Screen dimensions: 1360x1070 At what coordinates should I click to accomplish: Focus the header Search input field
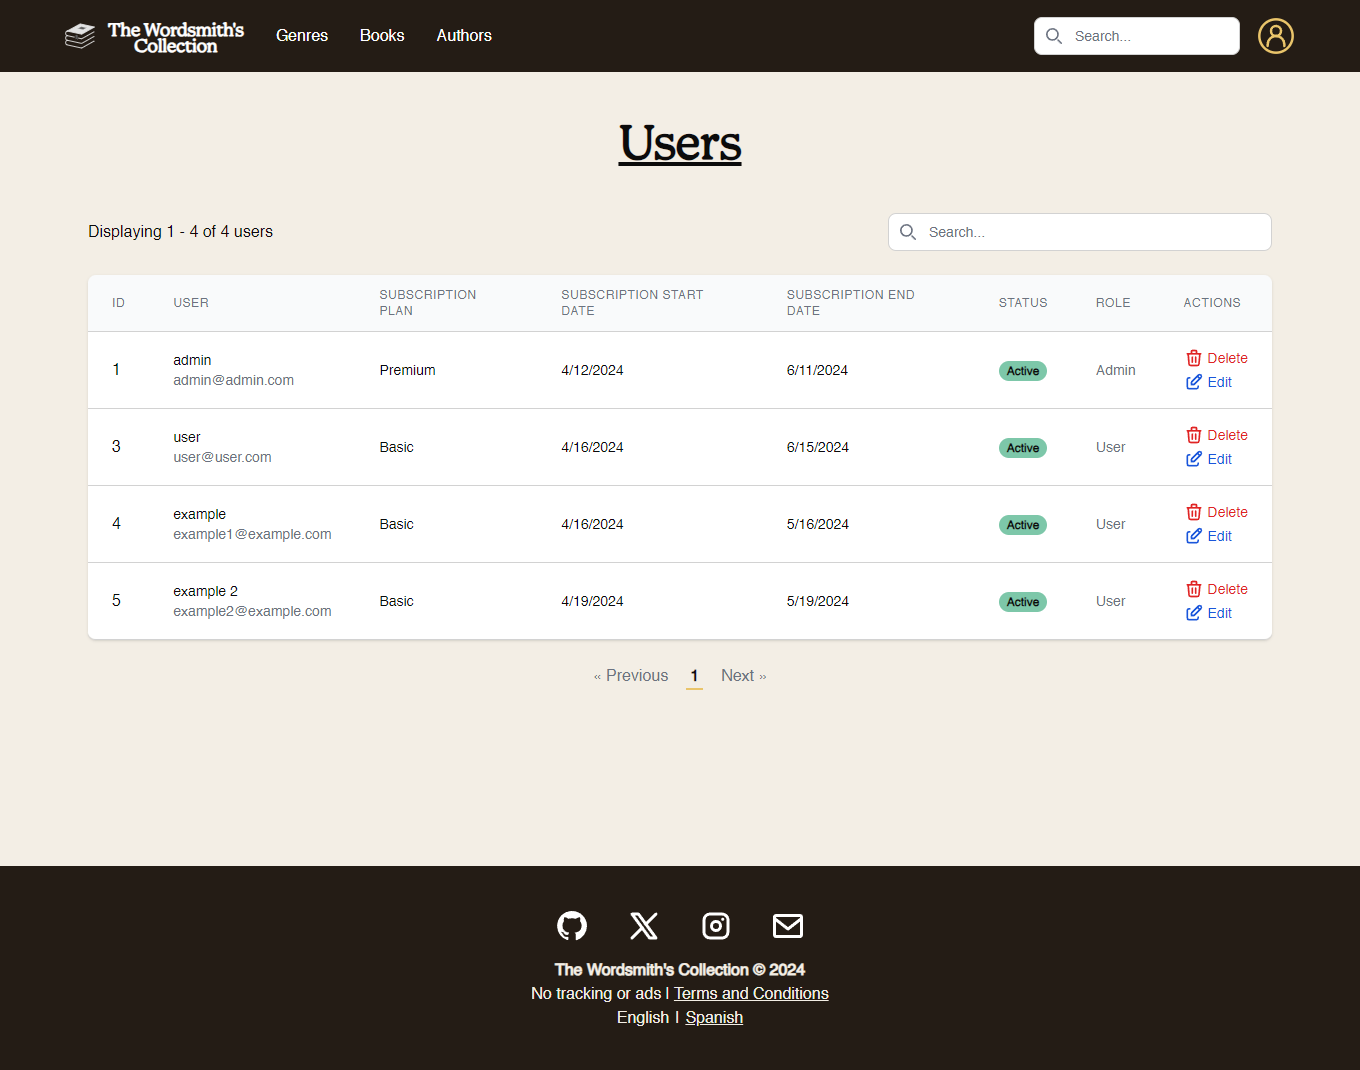tap(1137, 36)
